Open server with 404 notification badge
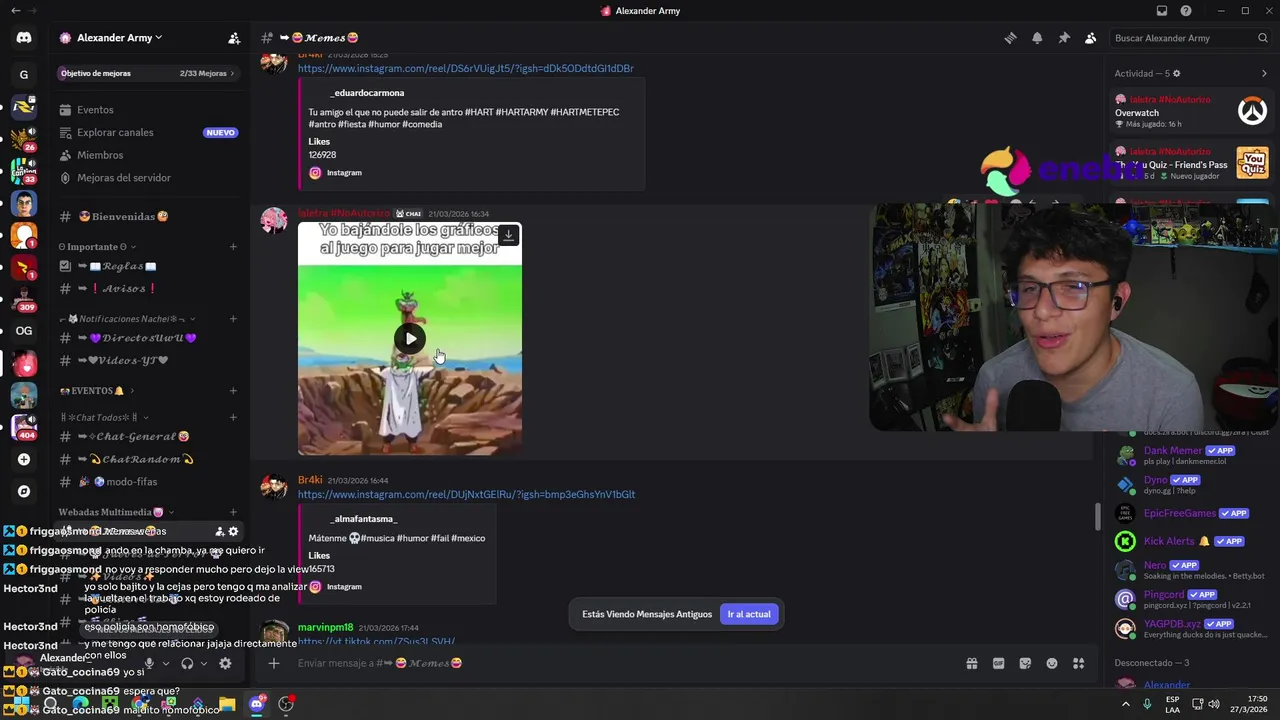 pos(24,427)
